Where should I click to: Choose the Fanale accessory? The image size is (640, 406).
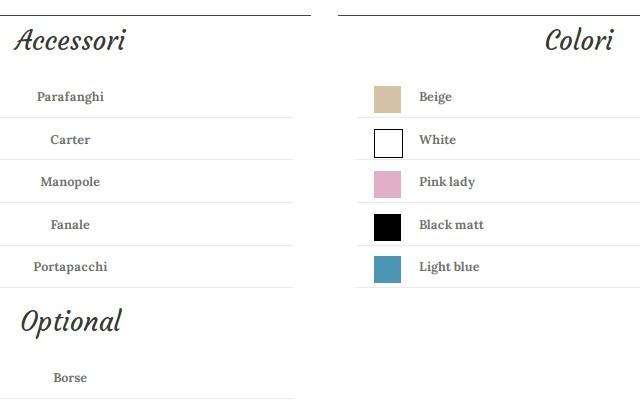pyautogui.click(x=70, y=225)
